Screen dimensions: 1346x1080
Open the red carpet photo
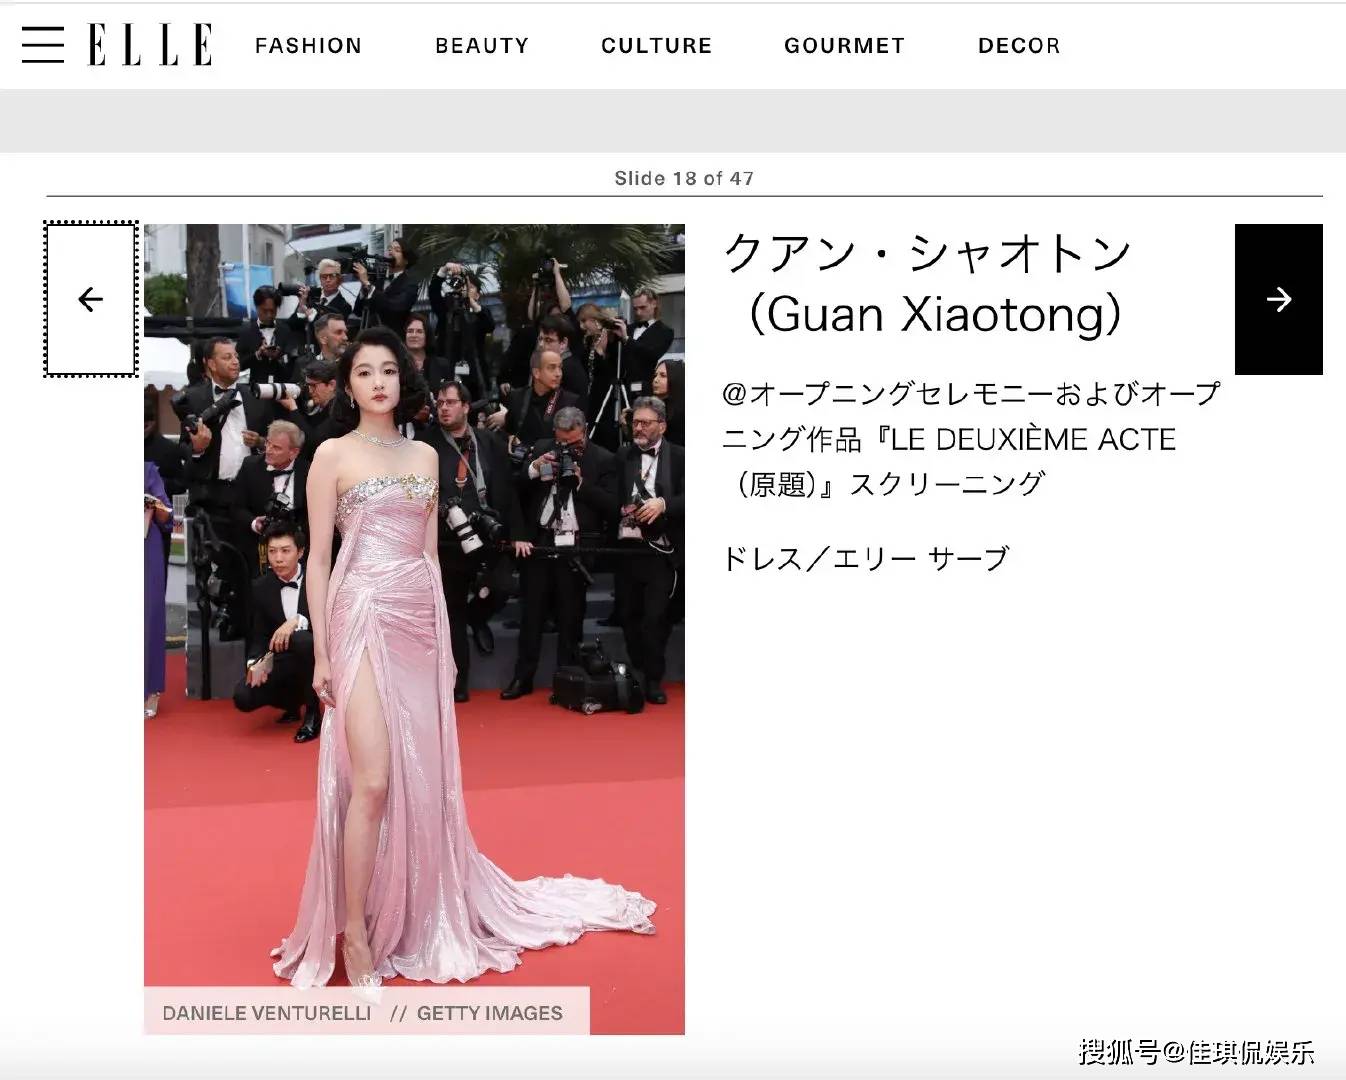414,629
